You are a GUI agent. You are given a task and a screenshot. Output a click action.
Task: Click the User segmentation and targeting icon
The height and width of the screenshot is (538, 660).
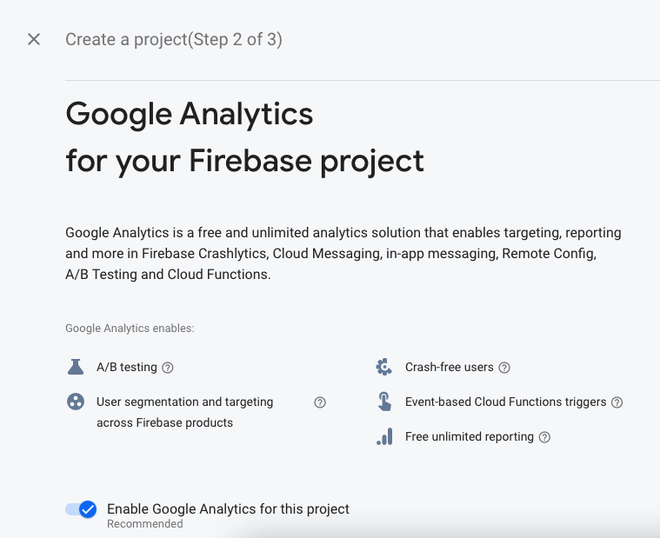pos(75,402)
